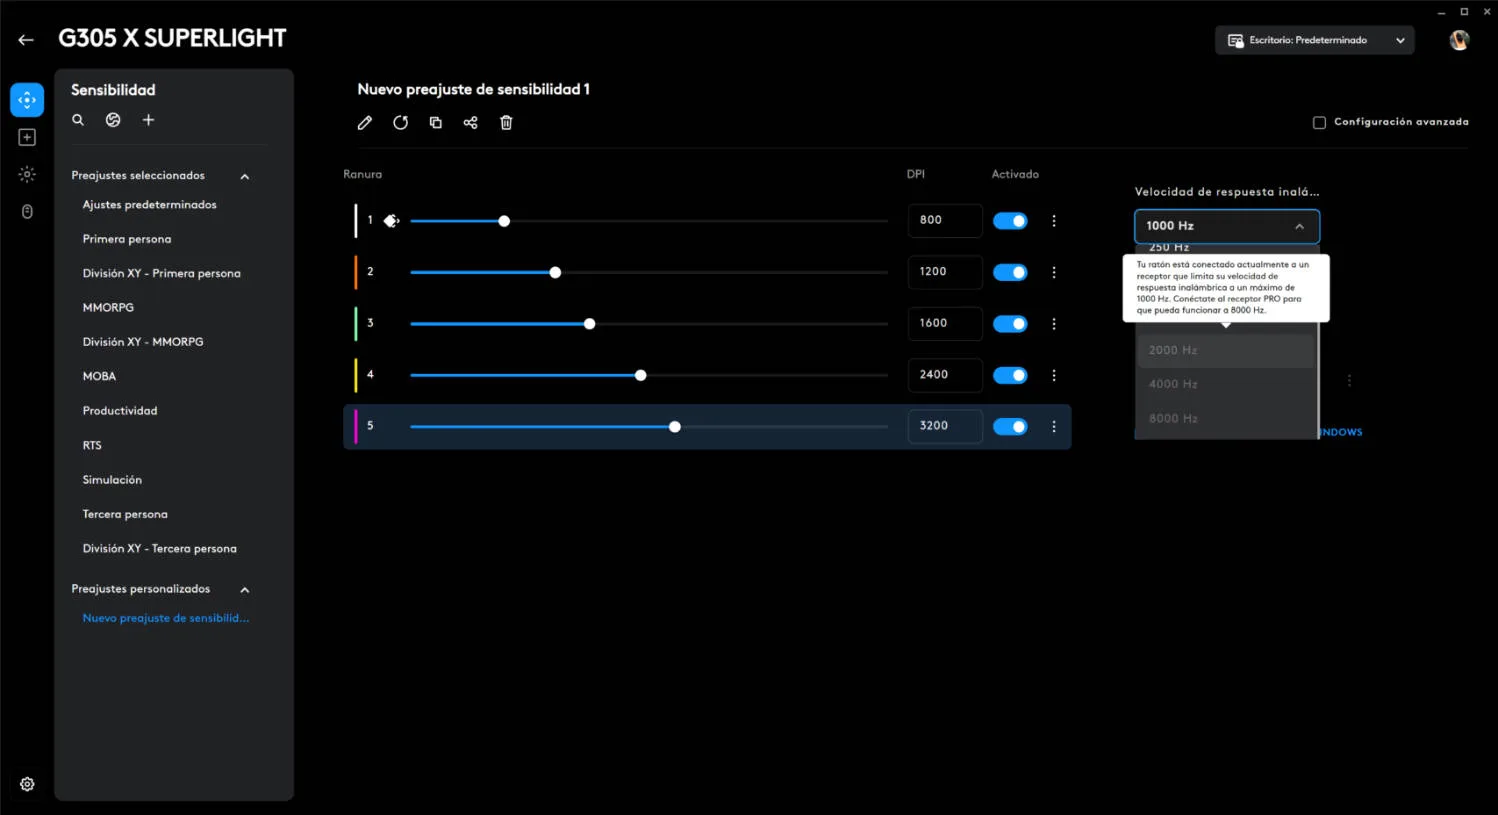This screenshot has width=1498, height=815.
Task: Add a new sensitivity preset with plus icon
Action: 148,120
